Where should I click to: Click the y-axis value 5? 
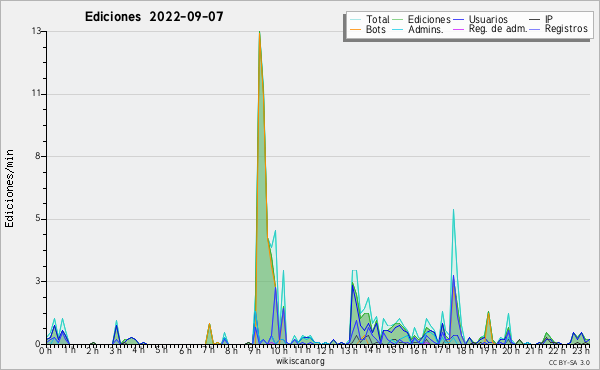click(x=38, y=218)
